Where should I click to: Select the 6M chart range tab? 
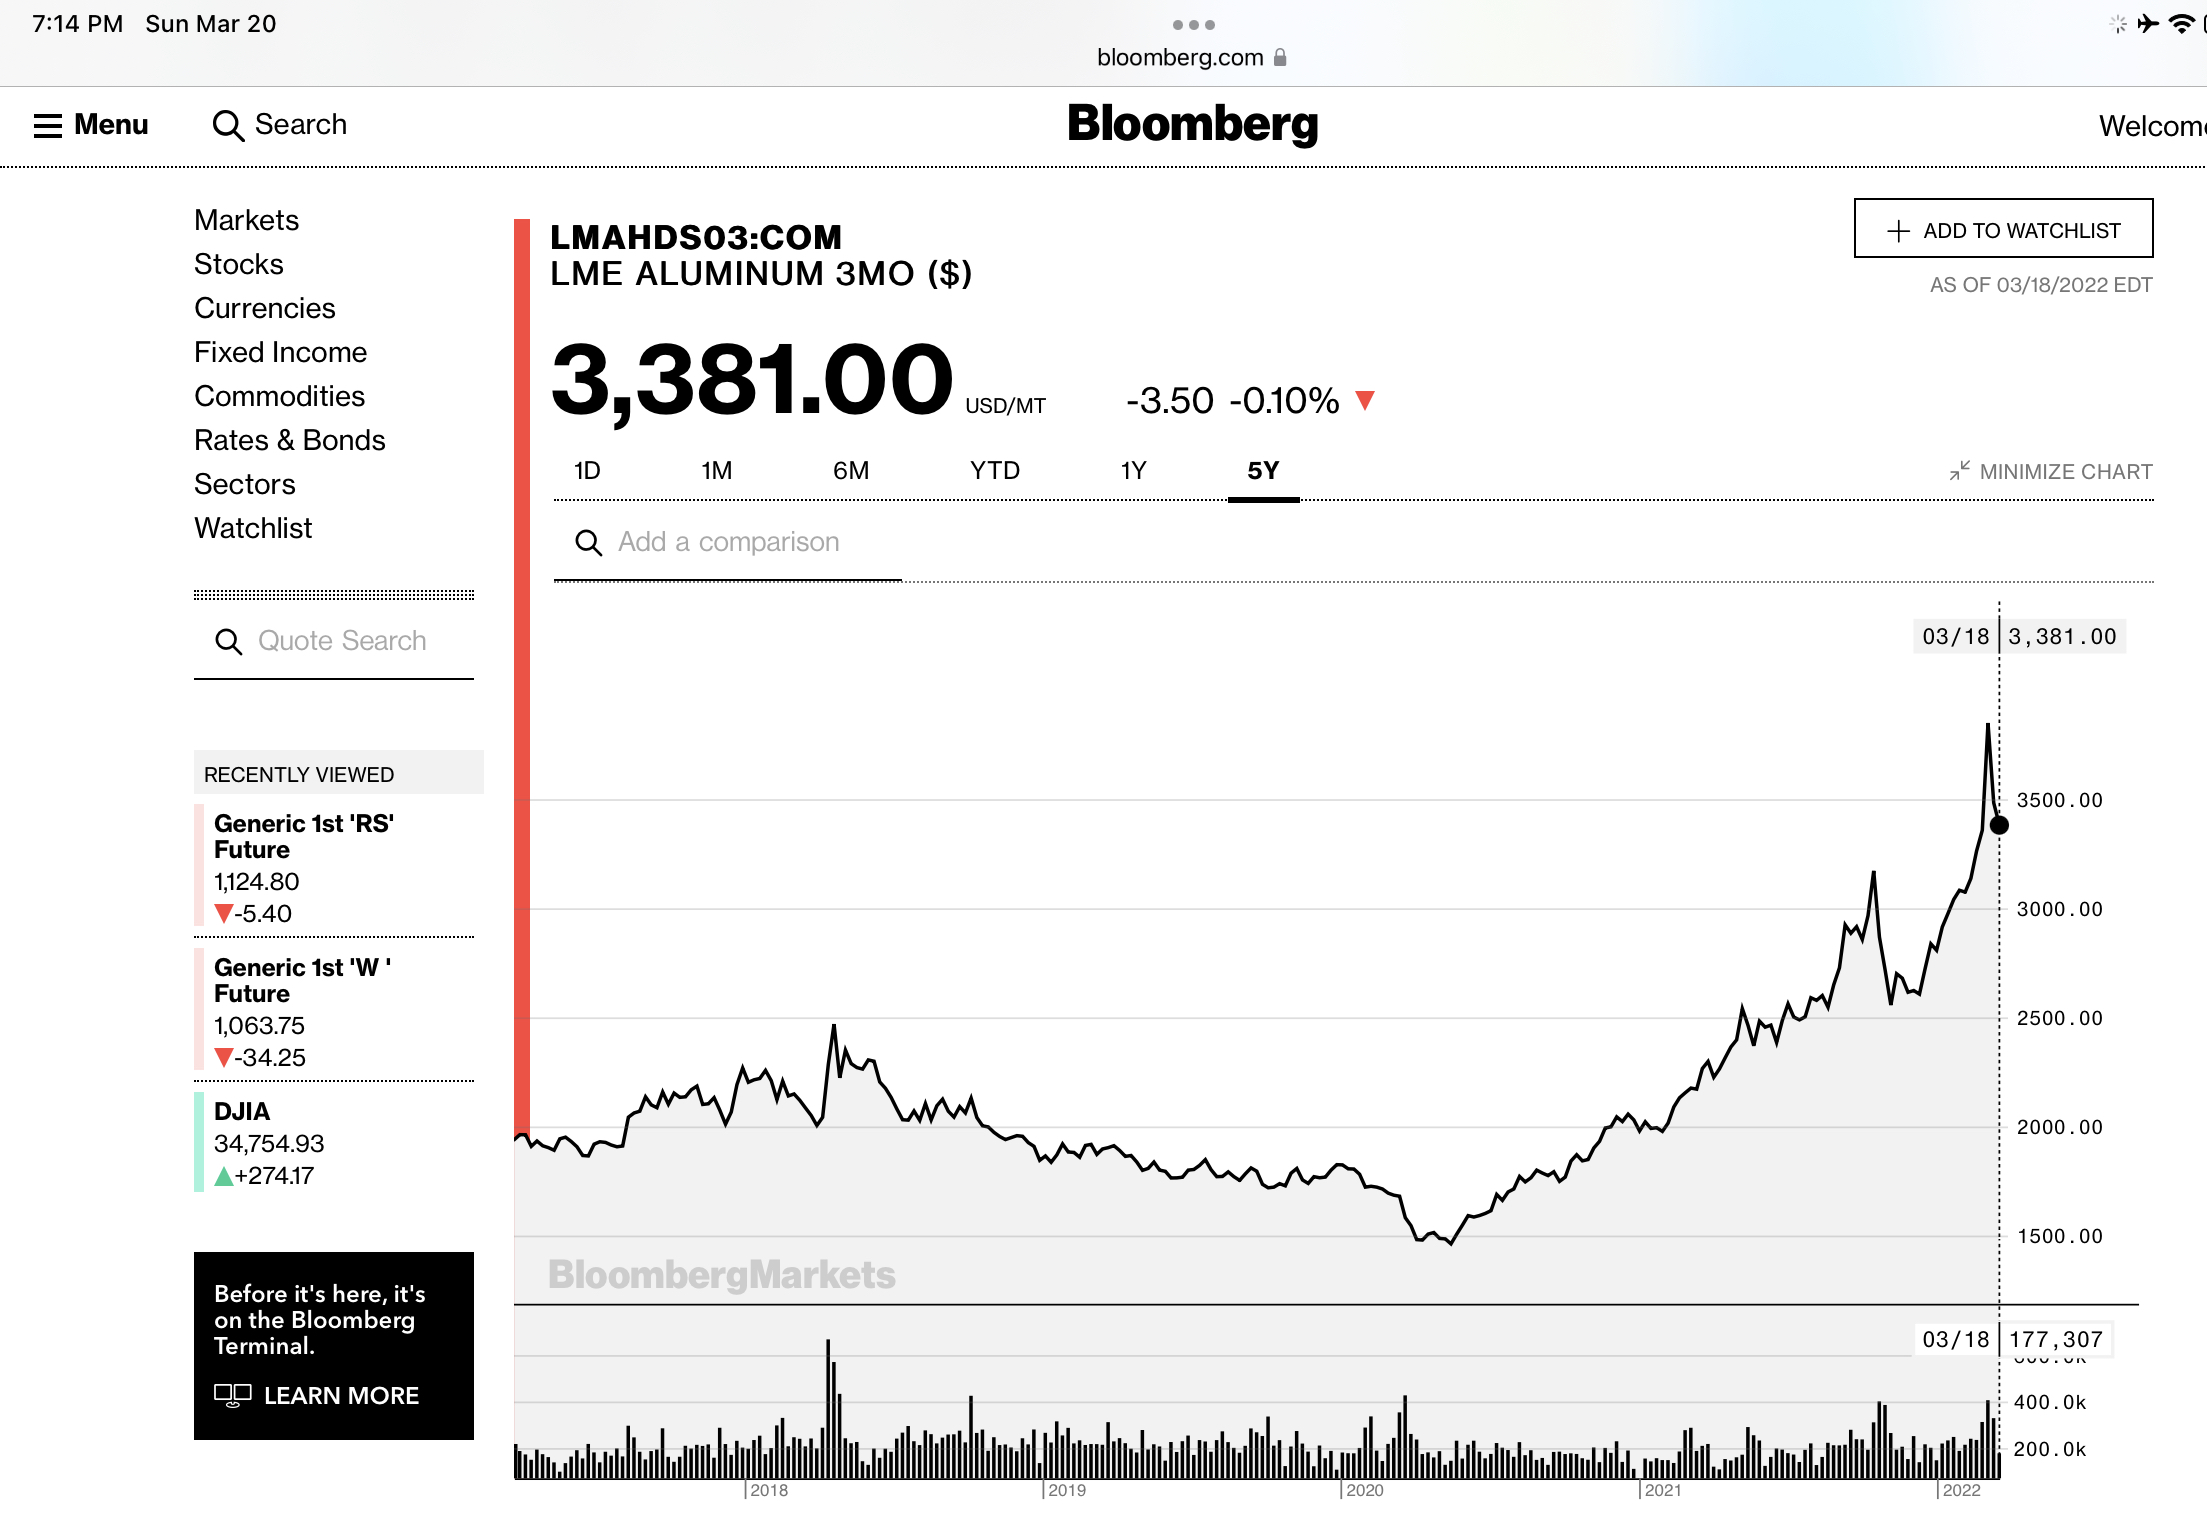(x=851, y=471)
